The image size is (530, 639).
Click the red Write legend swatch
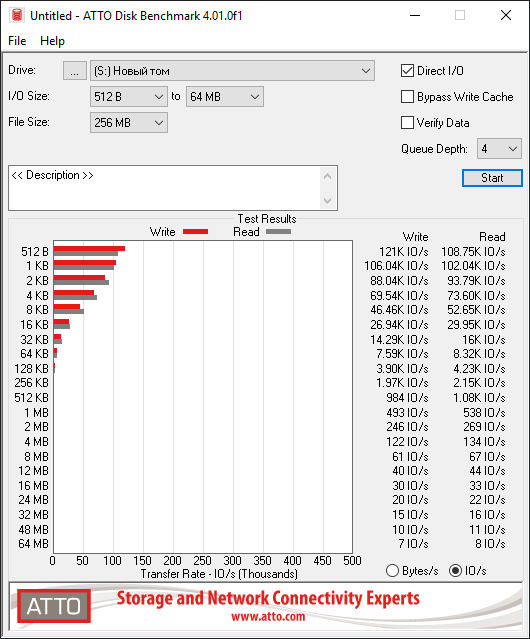pos(196,231)
